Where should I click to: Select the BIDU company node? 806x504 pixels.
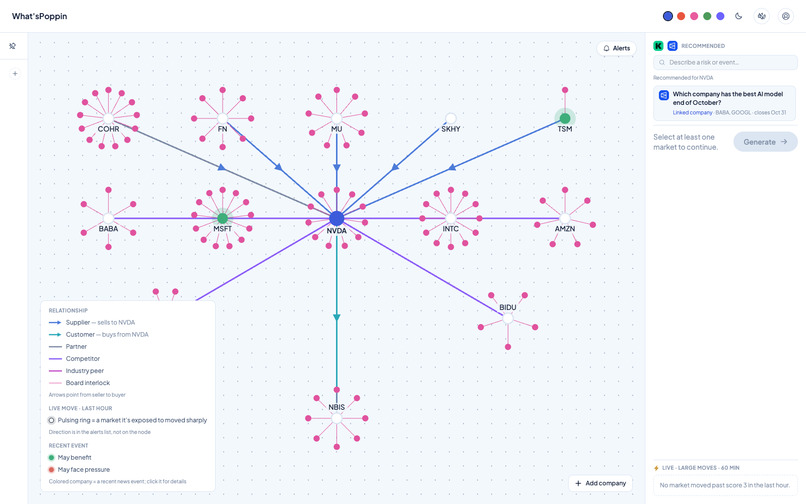508,318
